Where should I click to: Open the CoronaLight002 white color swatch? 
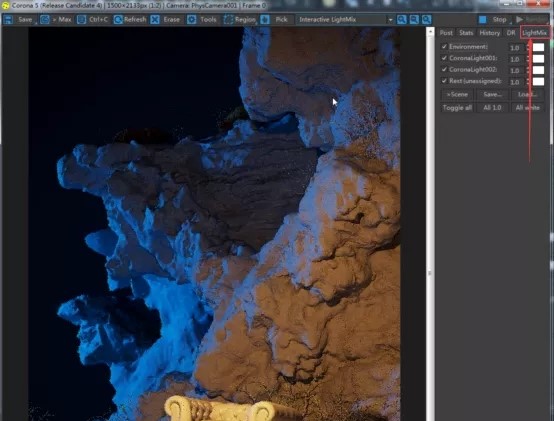pyautogui.click(x=538, y=70)
